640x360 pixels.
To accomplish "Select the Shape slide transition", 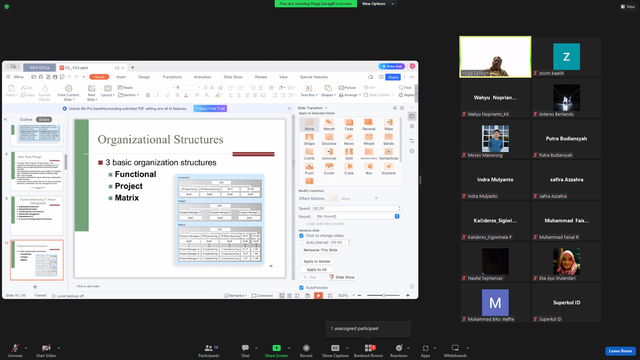I will 309,139.
